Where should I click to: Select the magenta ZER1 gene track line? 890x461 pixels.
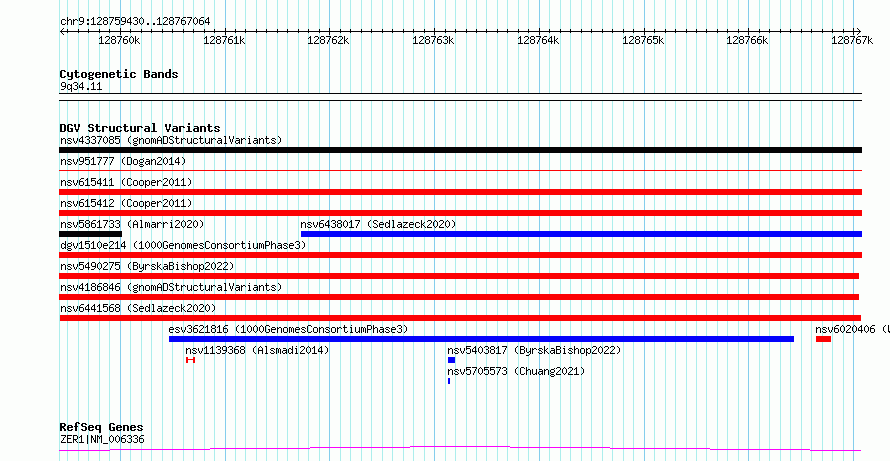coord(460,449)
